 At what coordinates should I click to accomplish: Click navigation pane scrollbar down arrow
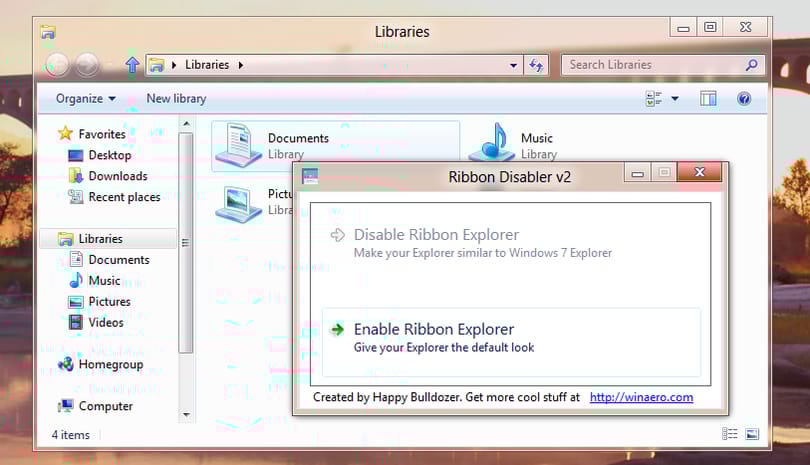tap(186, 414)
